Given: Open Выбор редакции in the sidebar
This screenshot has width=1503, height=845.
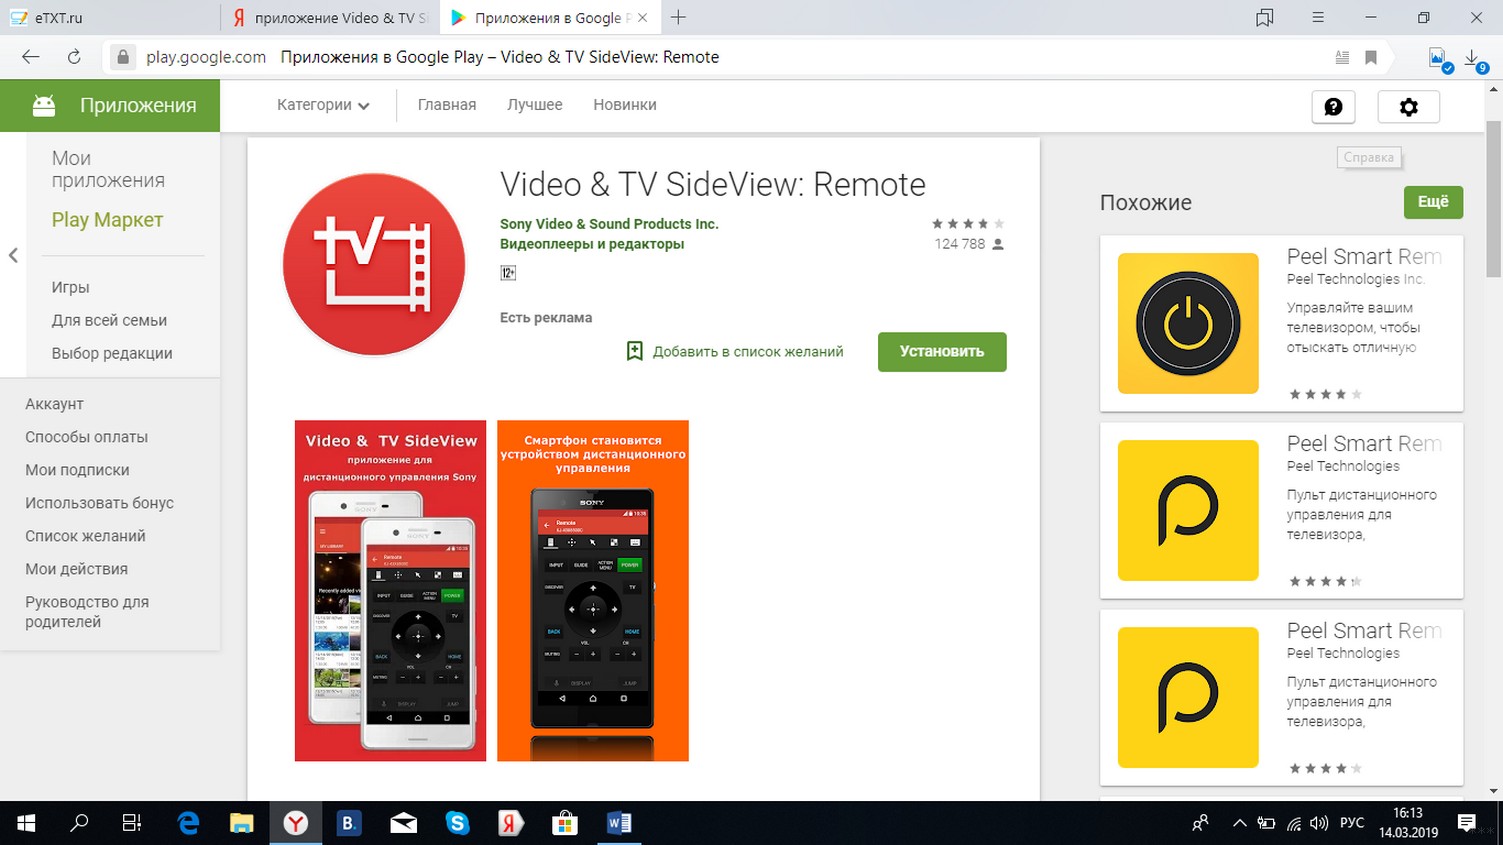Looking at the screenshot, I should coord(112,353).
